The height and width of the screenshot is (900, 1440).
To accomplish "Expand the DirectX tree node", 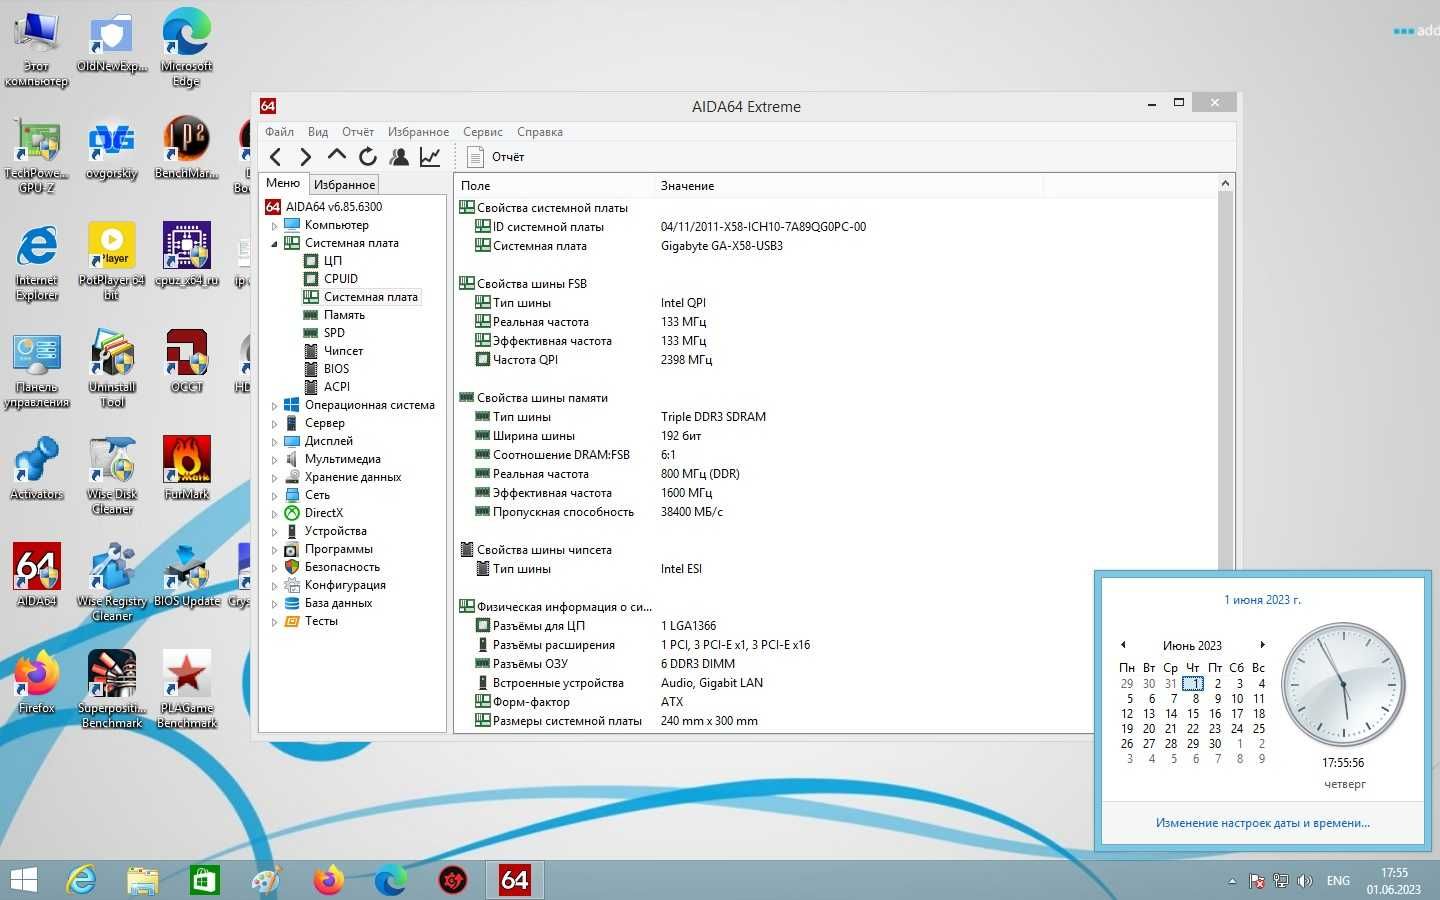I will point(274,513).
